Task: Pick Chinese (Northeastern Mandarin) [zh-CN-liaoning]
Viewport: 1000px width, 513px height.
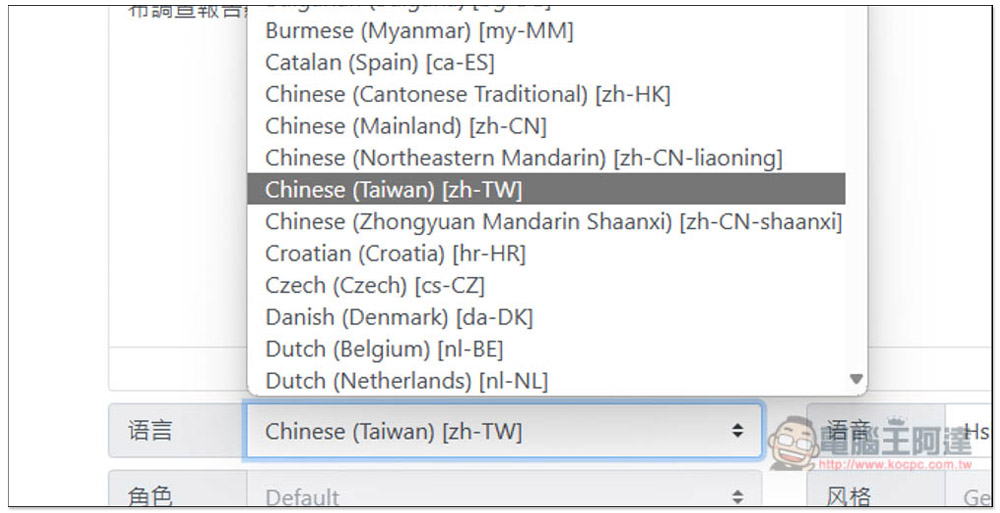Action: [546, 158]
